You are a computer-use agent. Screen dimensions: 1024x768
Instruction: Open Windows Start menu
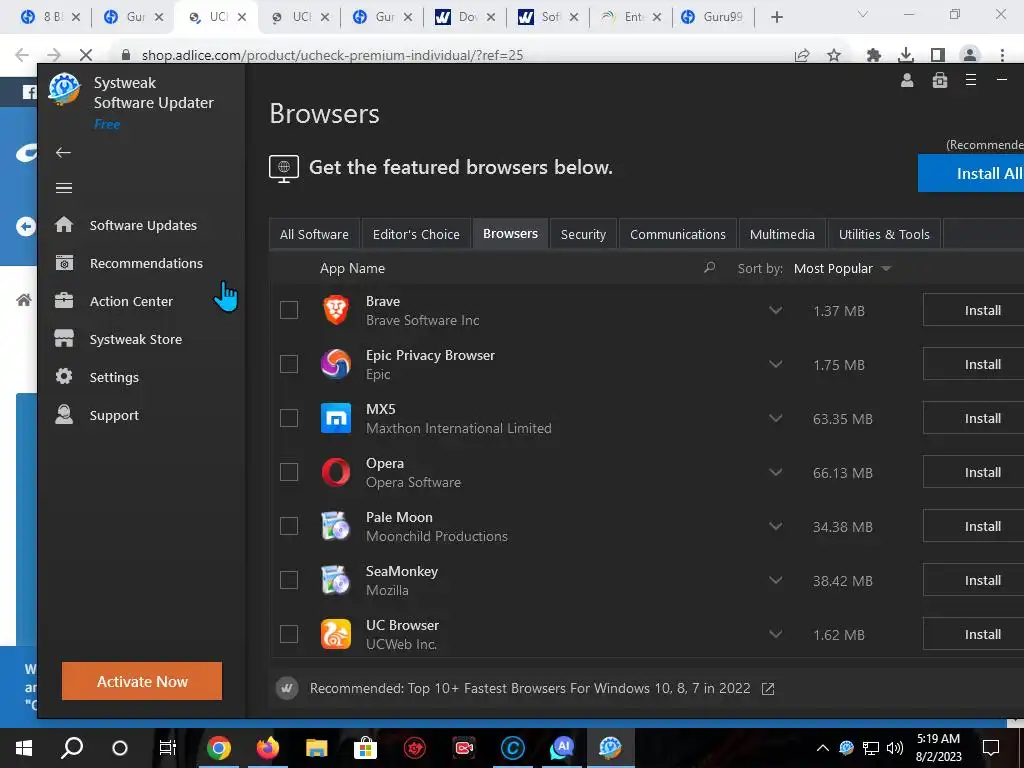[x=24, y=748]
